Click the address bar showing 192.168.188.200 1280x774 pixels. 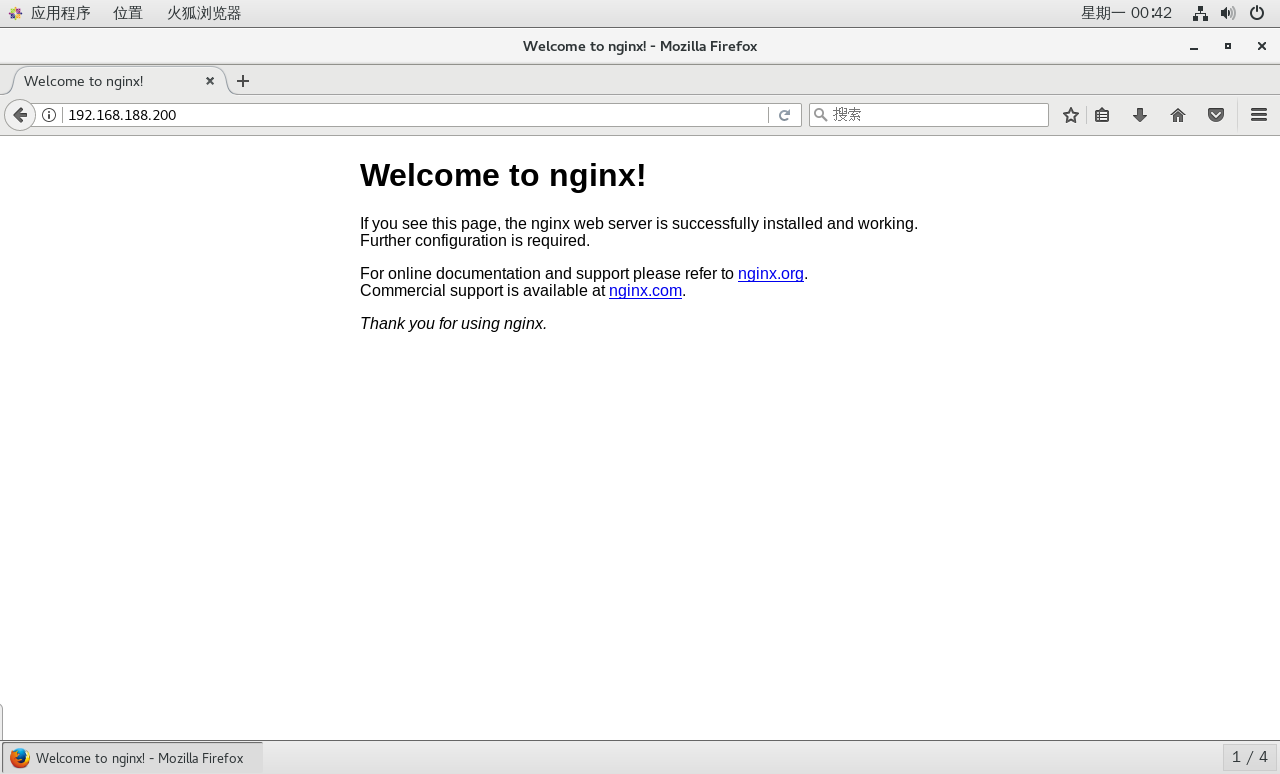coord(416,115)
